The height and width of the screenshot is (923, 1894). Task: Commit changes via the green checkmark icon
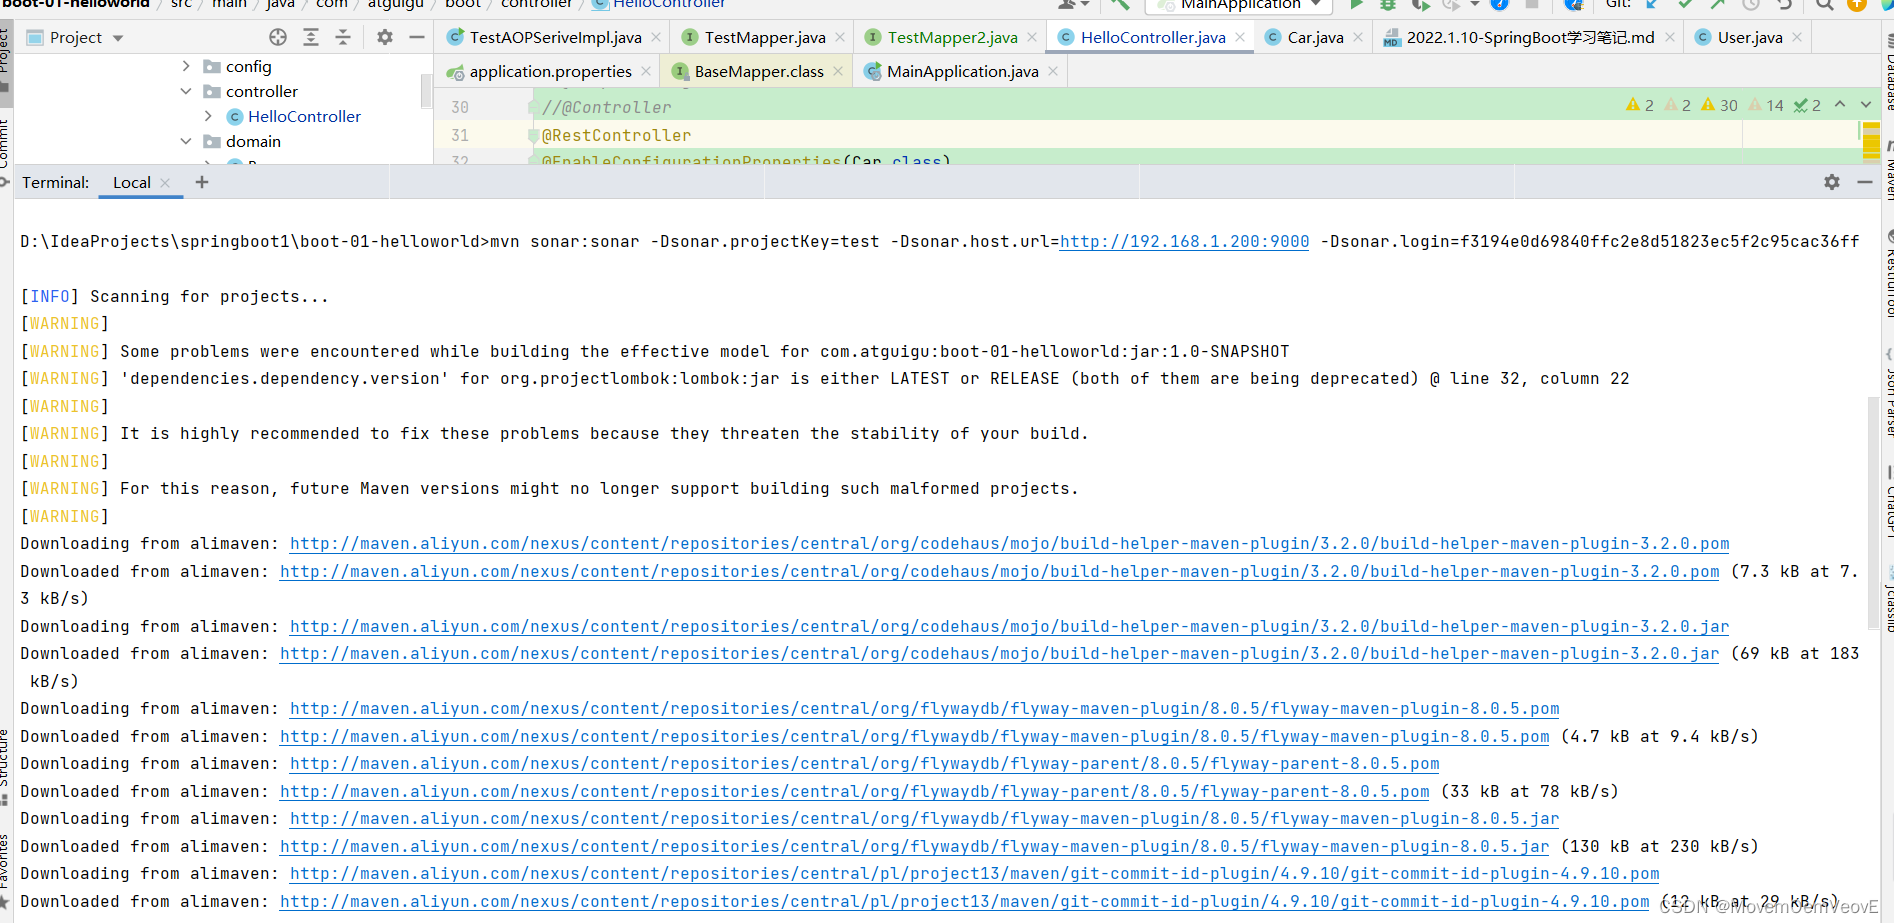click(x=1686, y=5)
